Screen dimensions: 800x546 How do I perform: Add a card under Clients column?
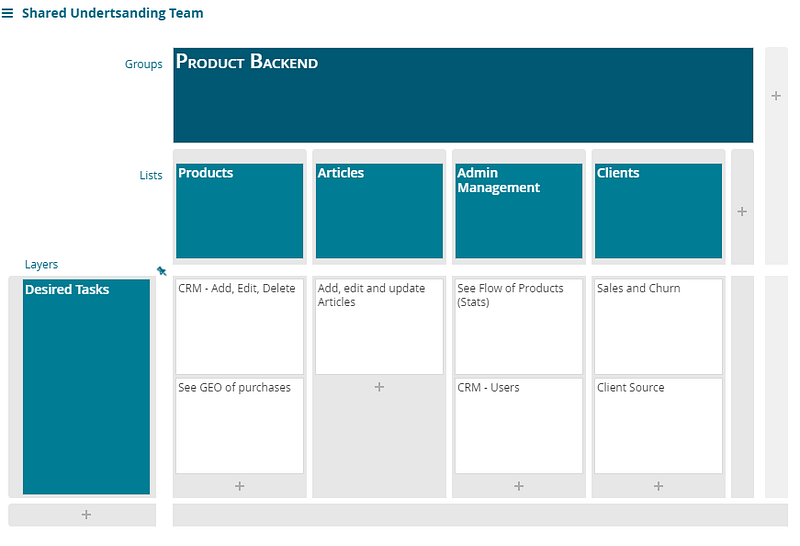coord(659,486)
